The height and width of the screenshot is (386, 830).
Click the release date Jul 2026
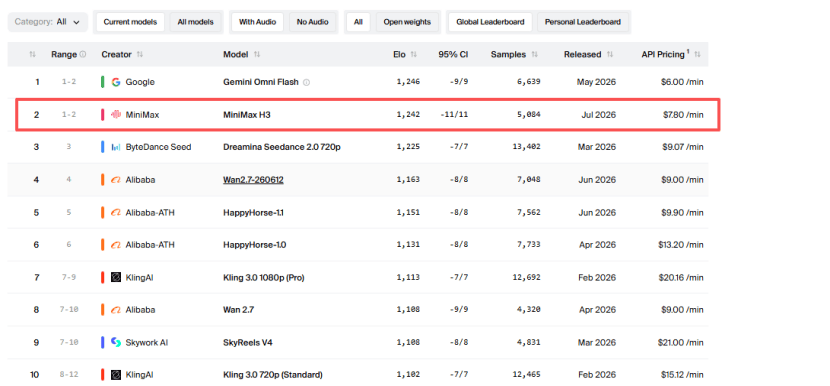click(x=598, y=114)
